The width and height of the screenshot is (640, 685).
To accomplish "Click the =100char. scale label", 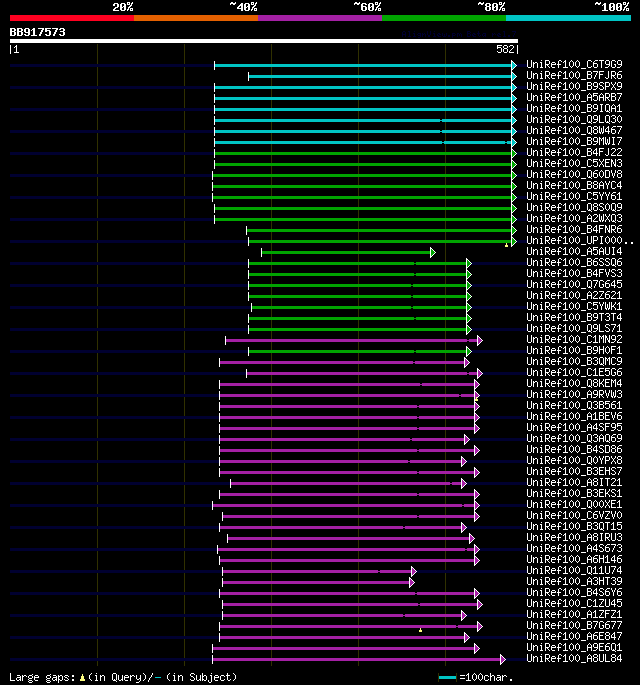I will [486, 678].
